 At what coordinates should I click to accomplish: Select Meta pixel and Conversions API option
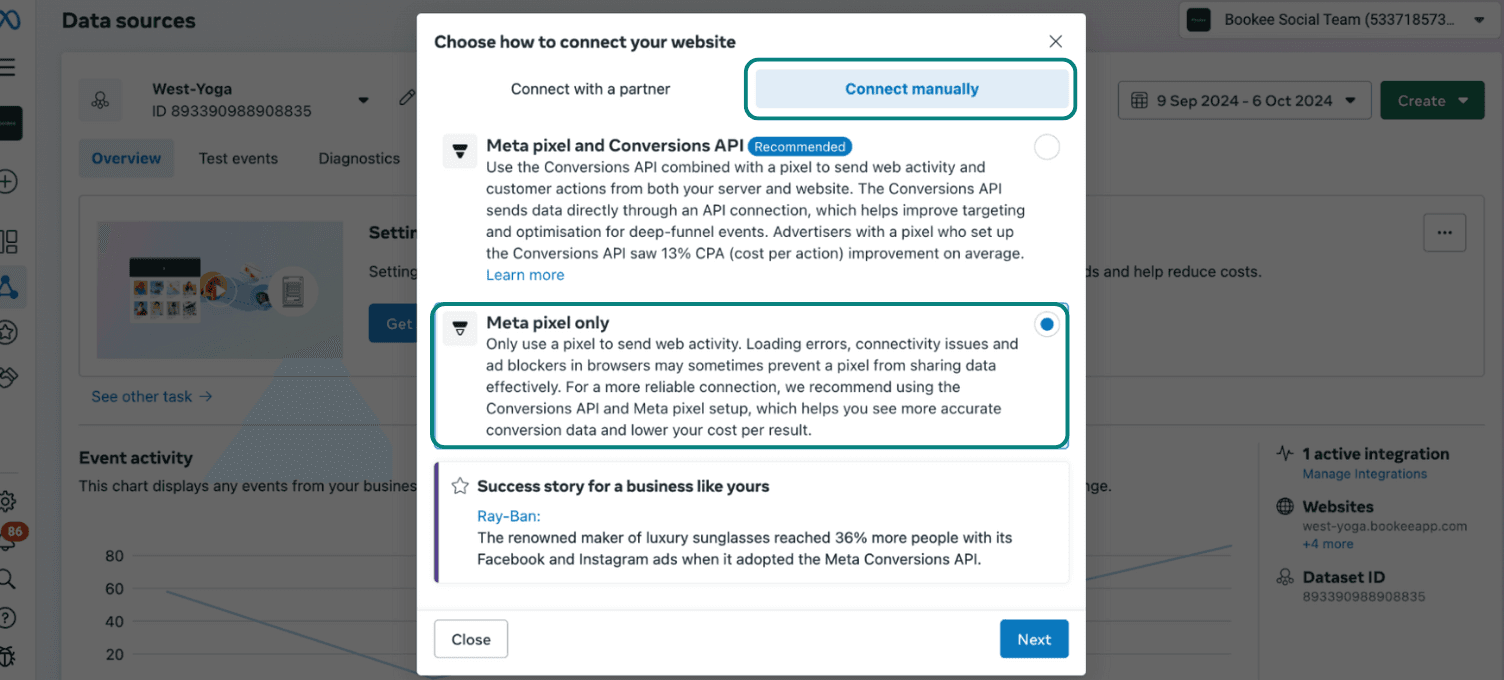pyautogui.click(x=1047, y=148)
